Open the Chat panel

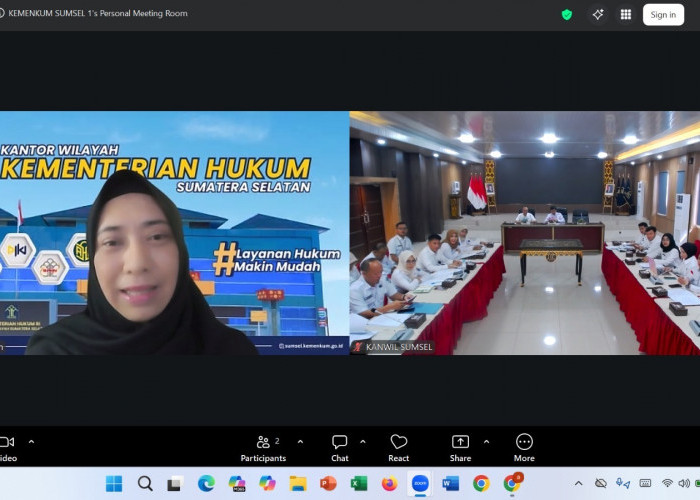click(340, 449)
